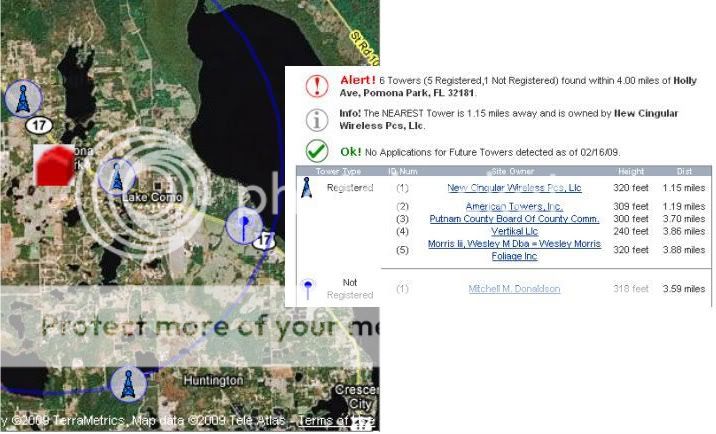Click the red house location marker

(56, 165)
